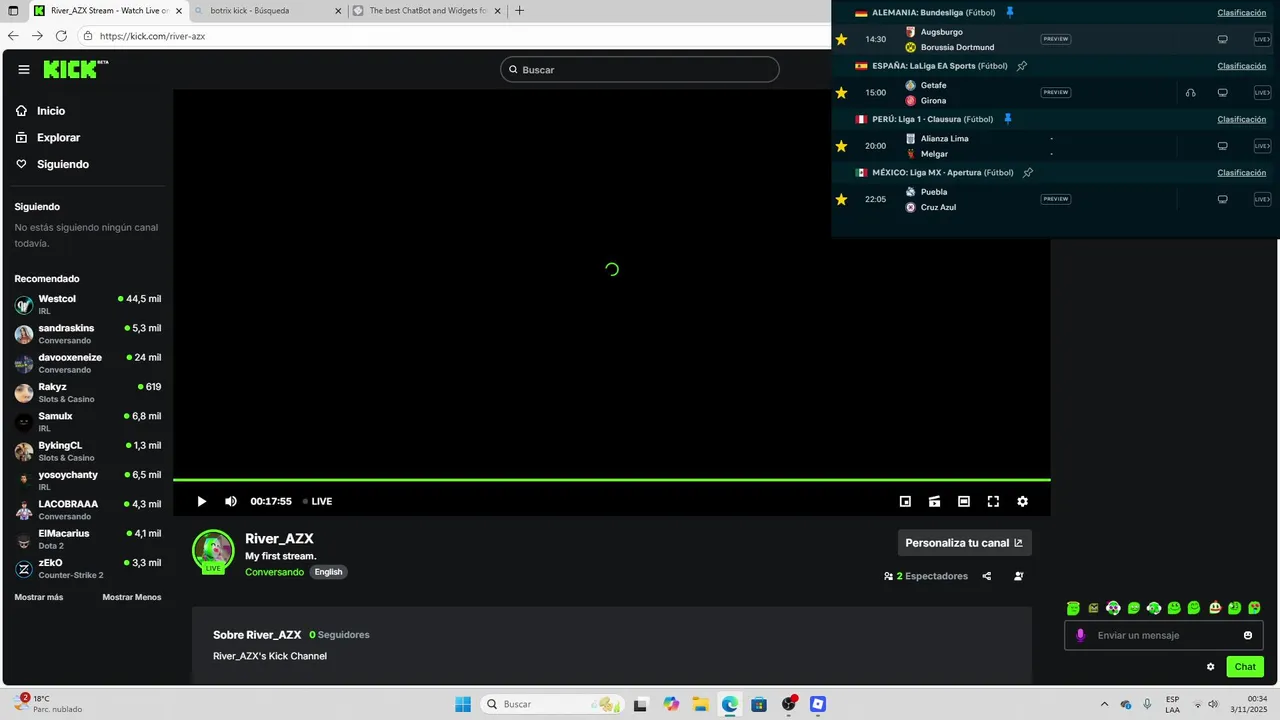1280x720 pixels.
Task: Switch to theater mode
Action: tap(964, 501)
